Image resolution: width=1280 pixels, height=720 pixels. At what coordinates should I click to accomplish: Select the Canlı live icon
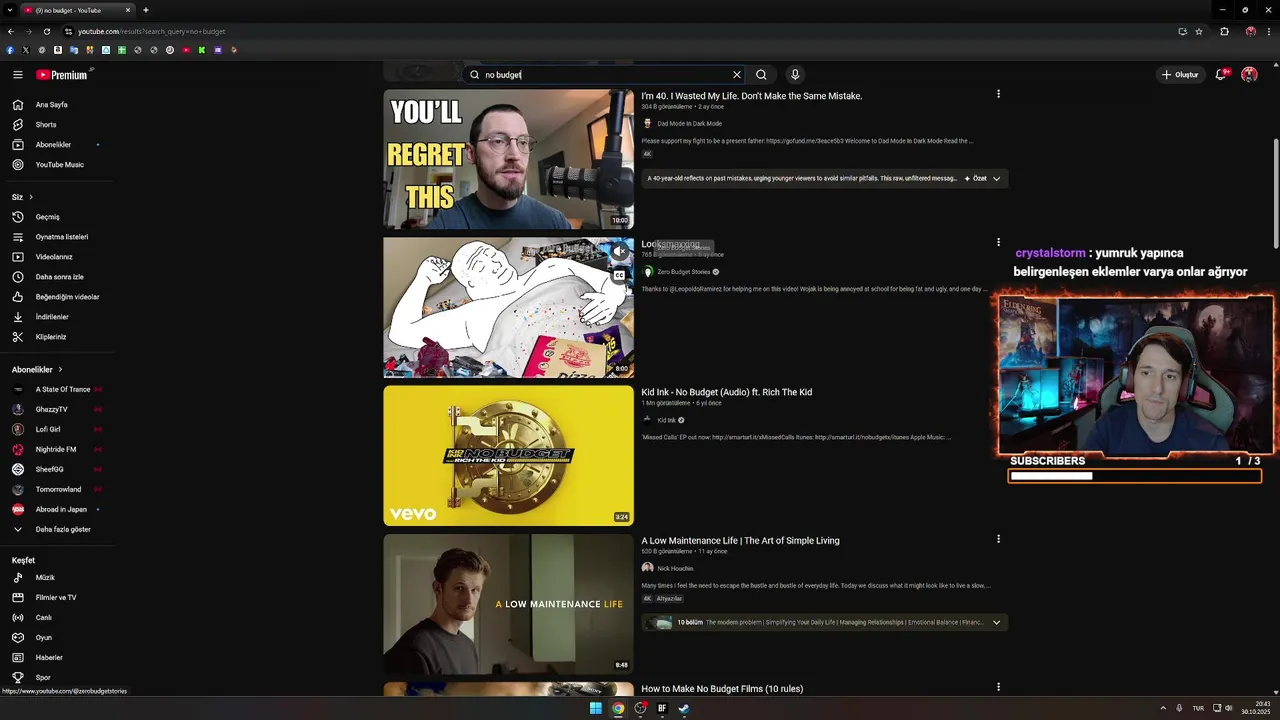(18, 618)
